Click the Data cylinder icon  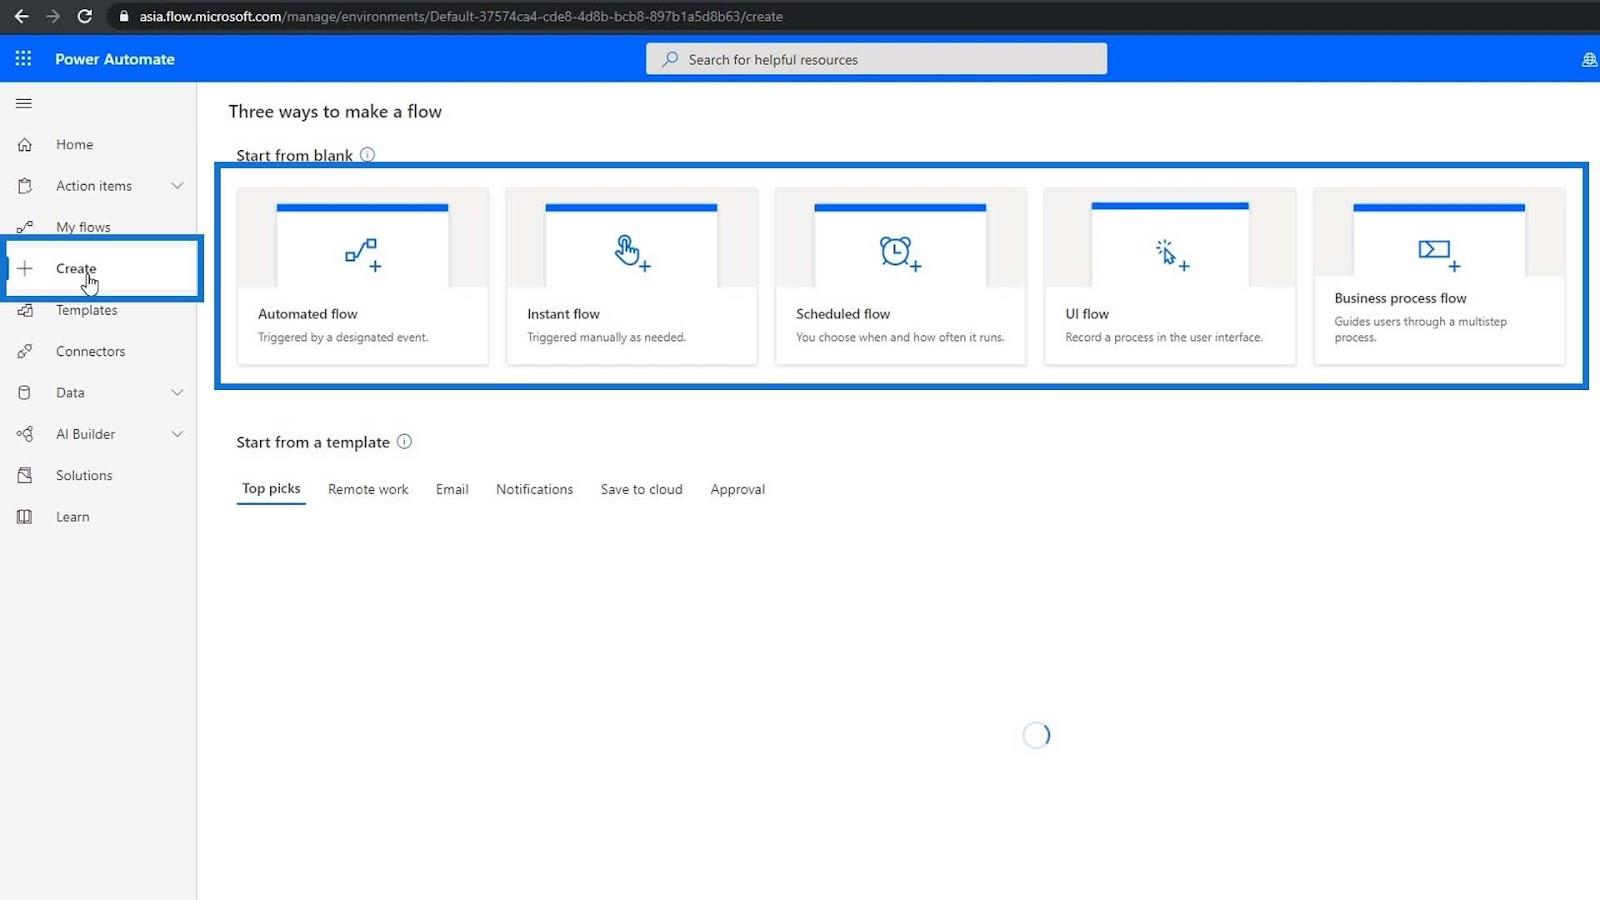pos(25,393)
